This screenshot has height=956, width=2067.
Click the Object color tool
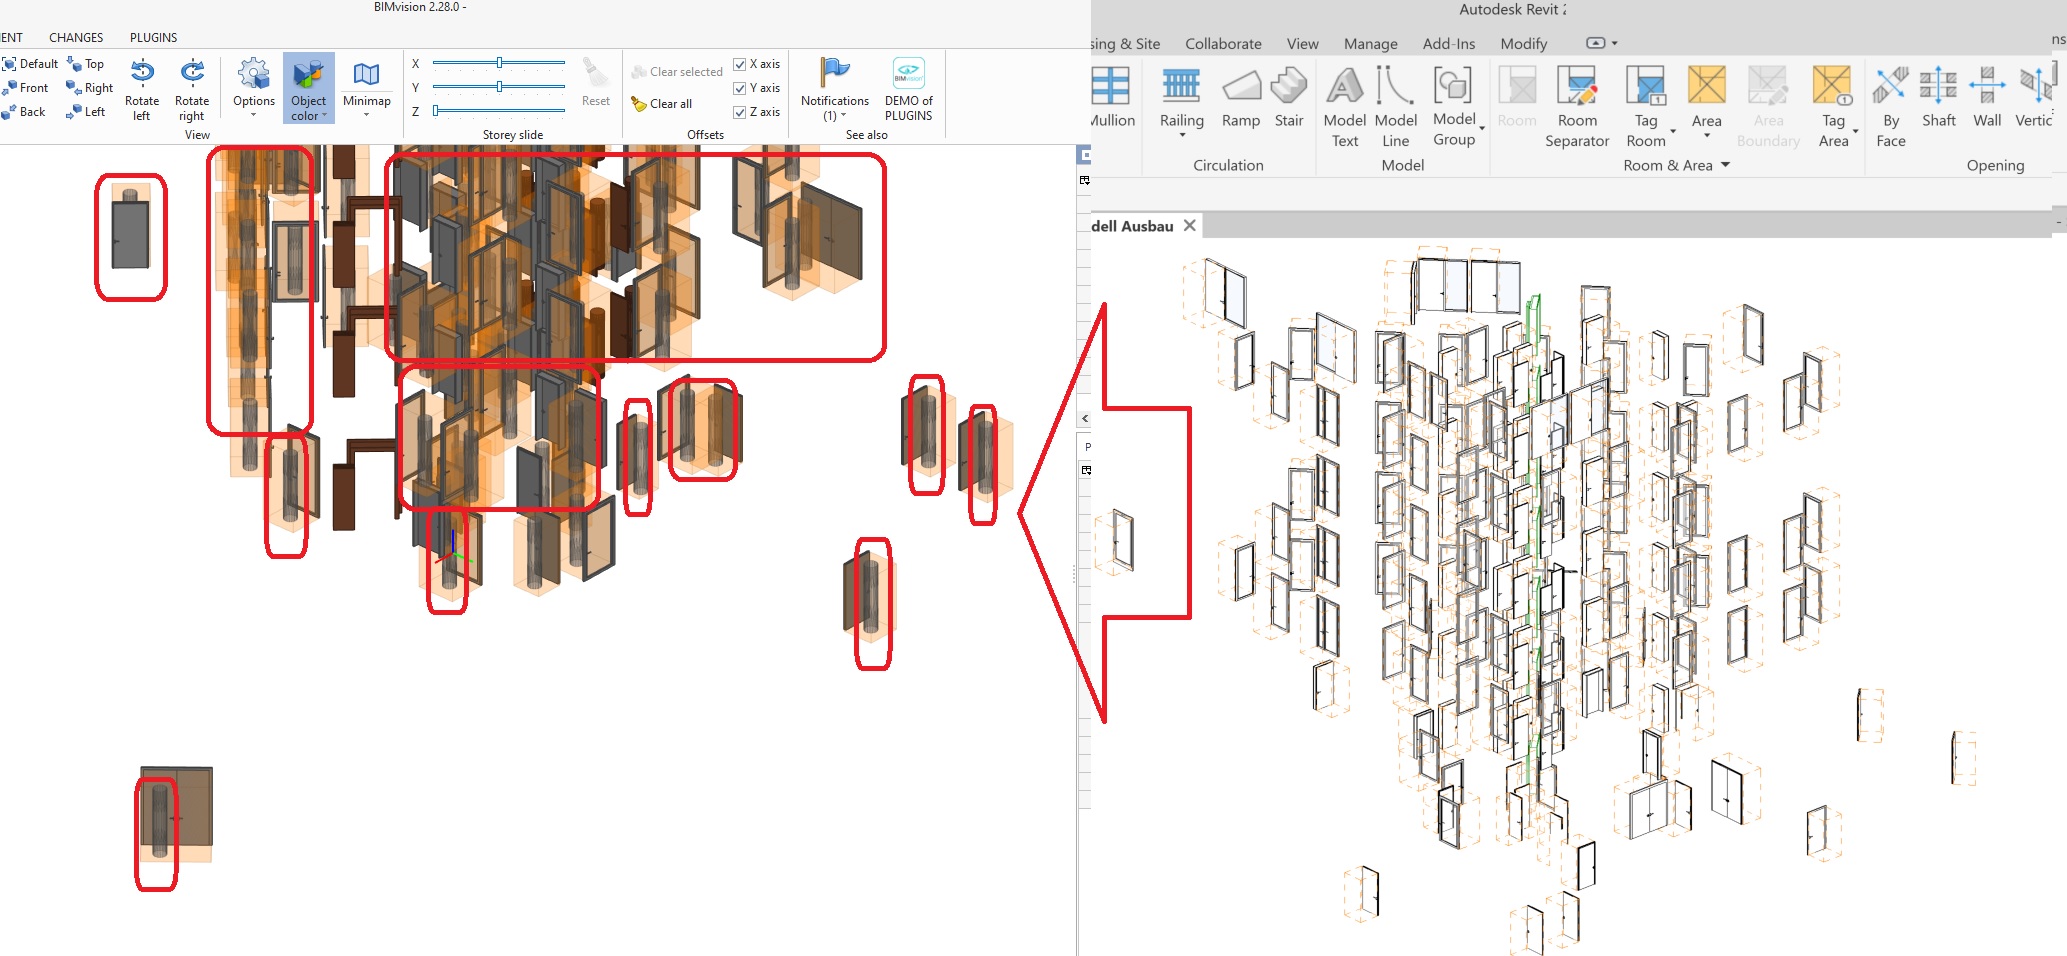tap(308, 88)
